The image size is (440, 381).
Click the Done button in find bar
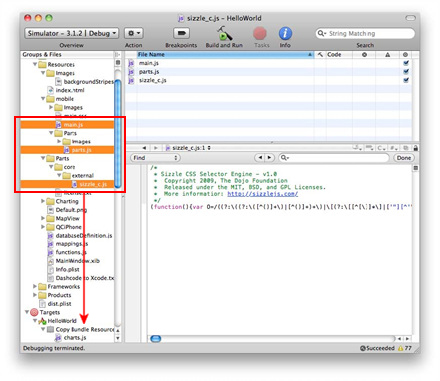(404, 158)
